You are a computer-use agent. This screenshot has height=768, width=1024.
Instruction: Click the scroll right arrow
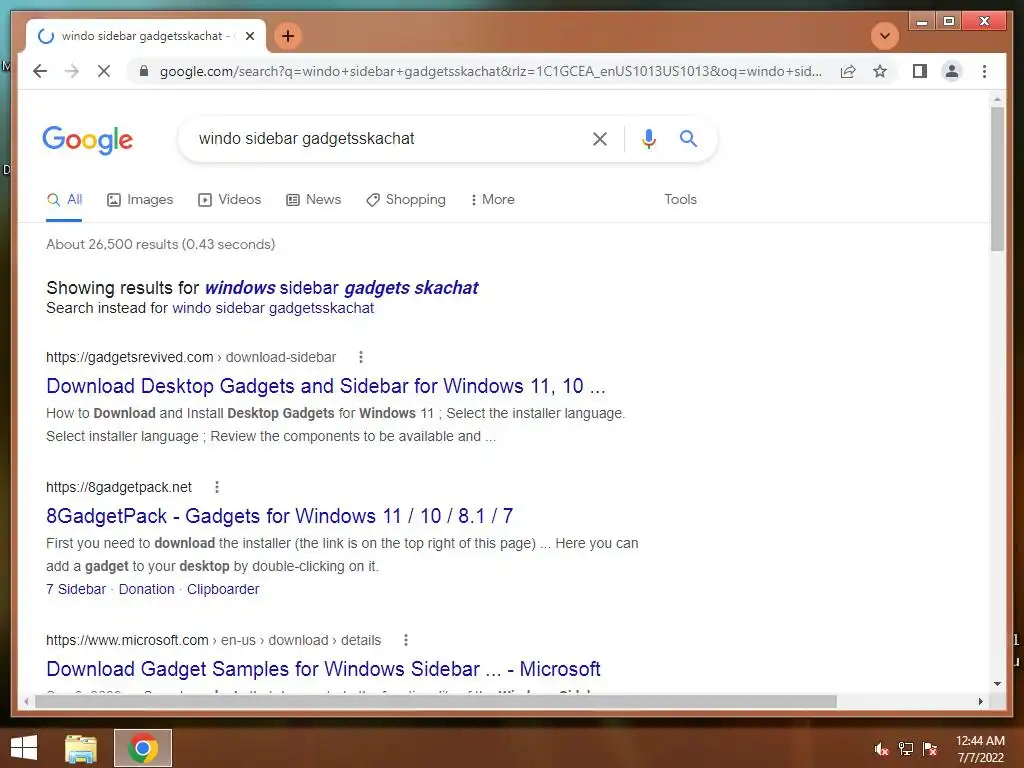[x=980, y=701]
